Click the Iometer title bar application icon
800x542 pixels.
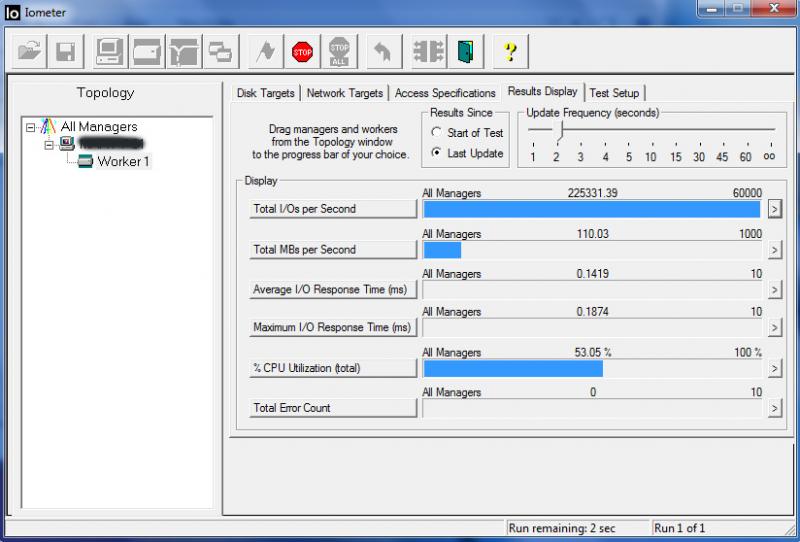pos(12,12)
